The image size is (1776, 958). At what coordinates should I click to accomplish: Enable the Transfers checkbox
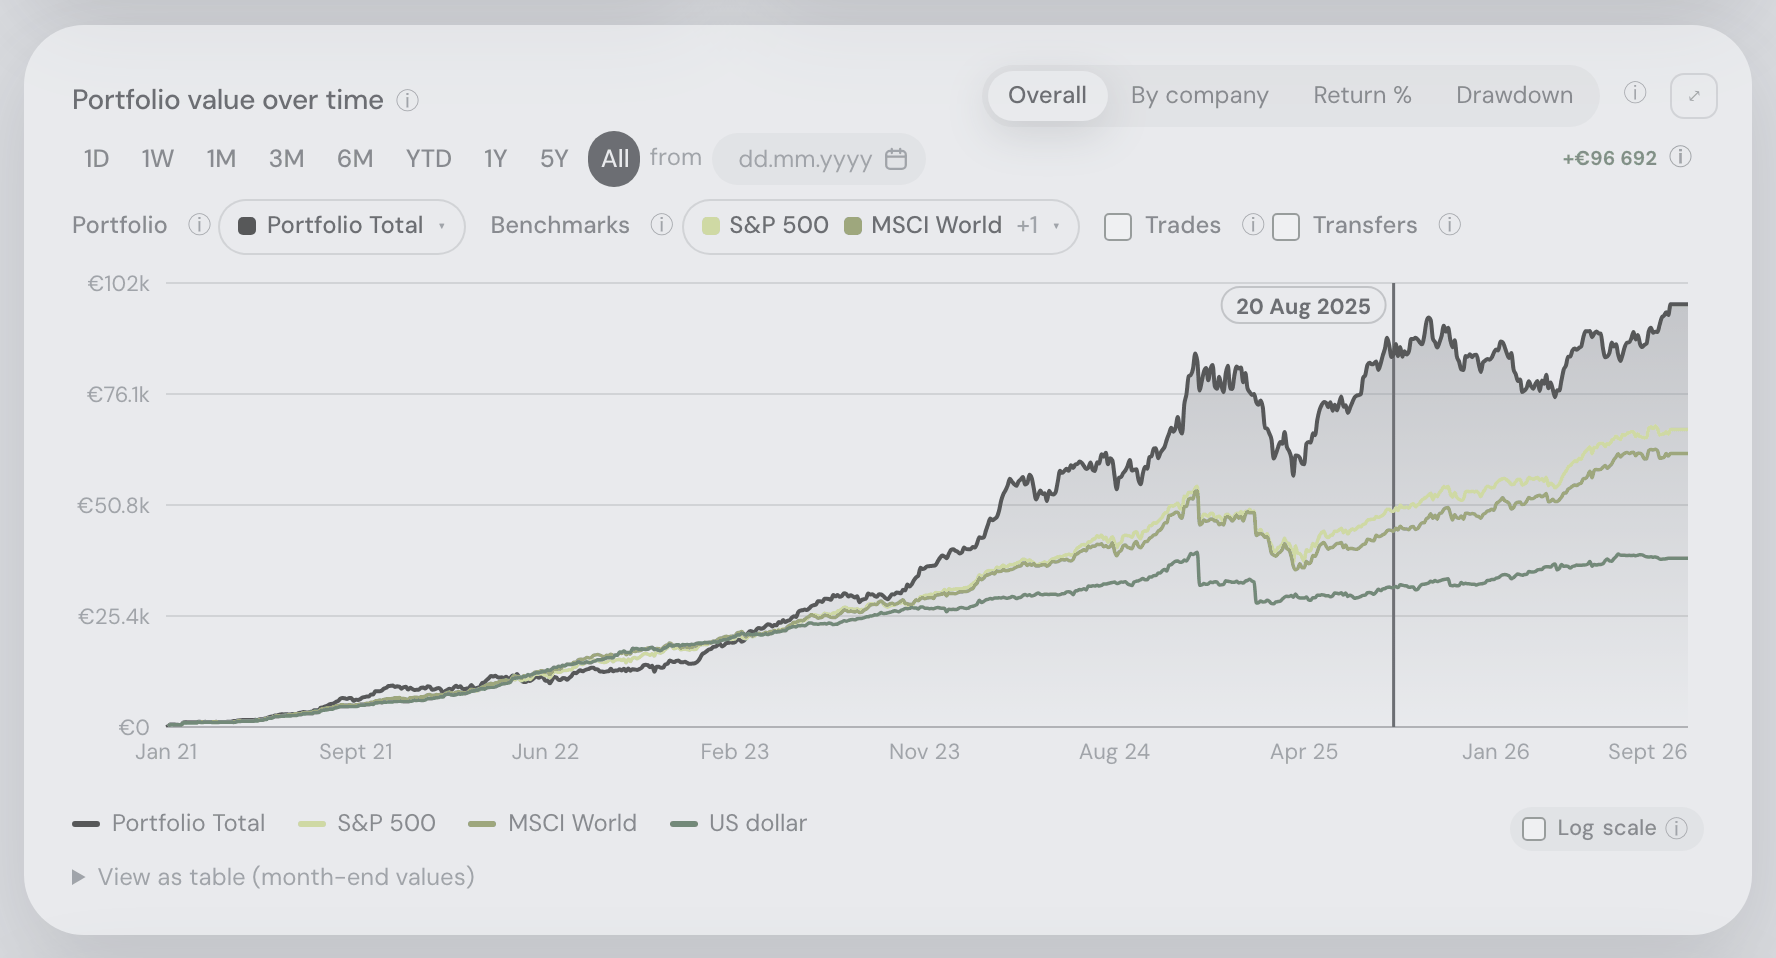click(1286, 227)
